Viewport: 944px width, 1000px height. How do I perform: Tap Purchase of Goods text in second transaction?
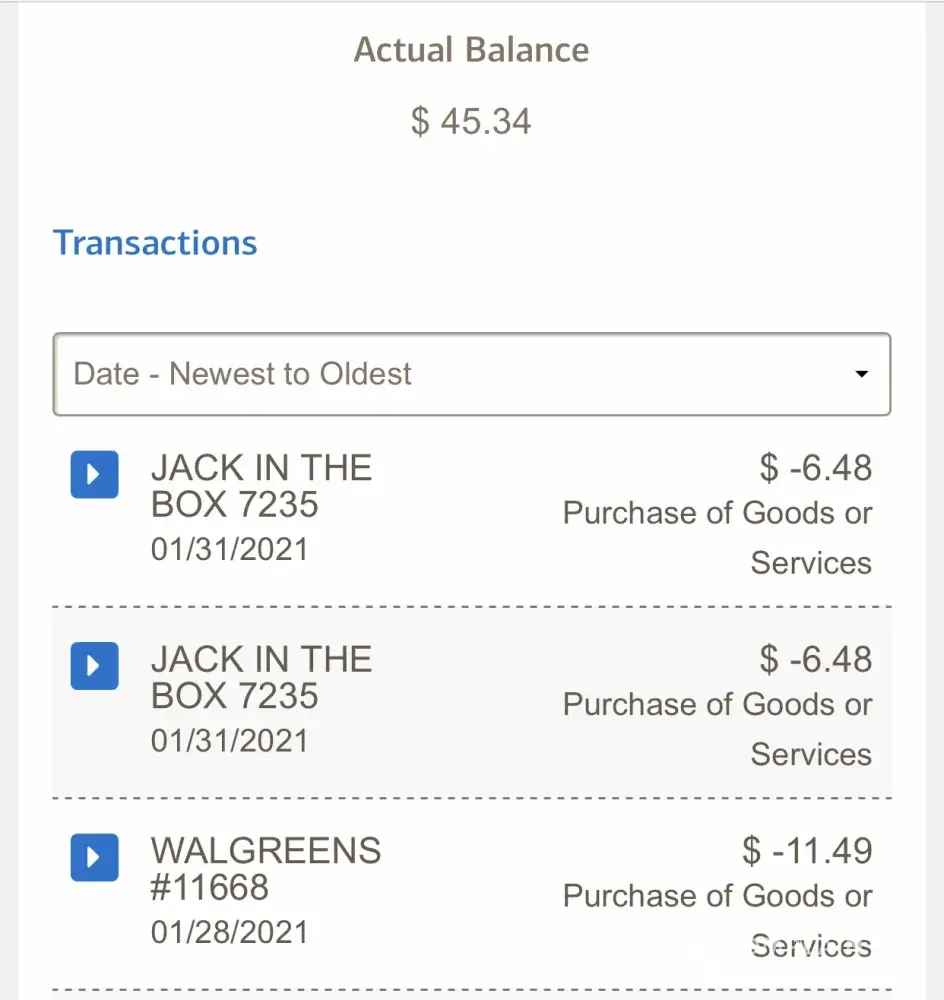point(717,704)
